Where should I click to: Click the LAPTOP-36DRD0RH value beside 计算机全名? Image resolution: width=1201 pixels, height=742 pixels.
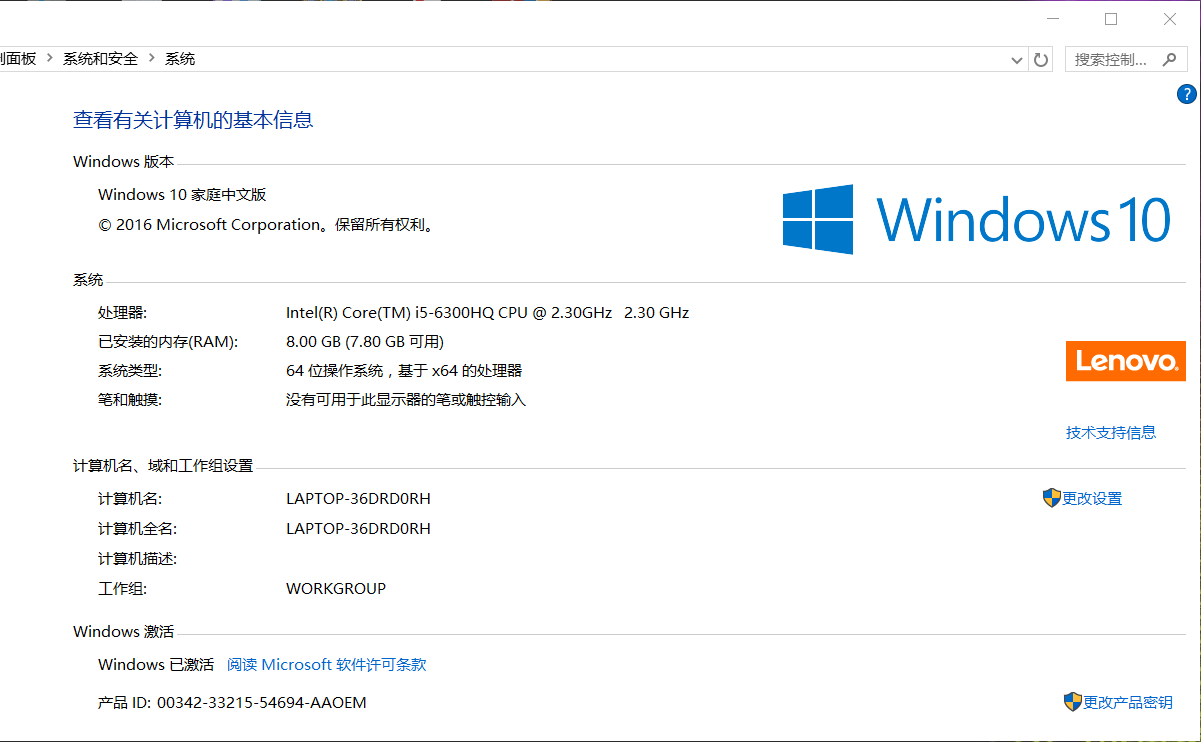(358, 528)
